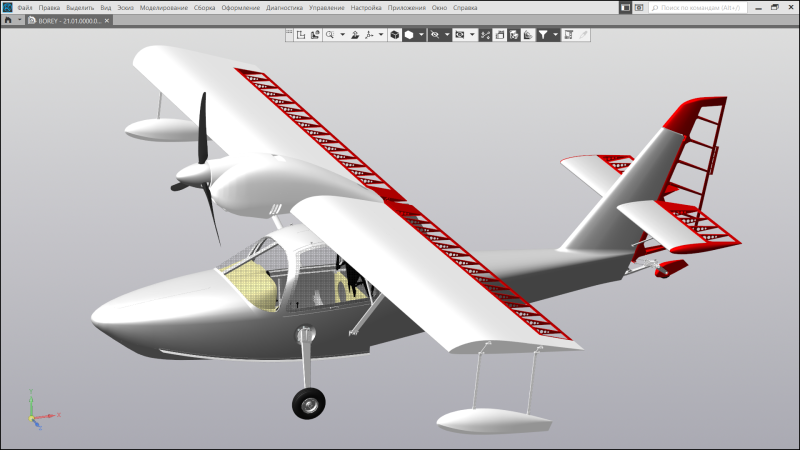This screenshot has width=800, height=450.
Task: Click the coordinate system with gear icon
Action: click(x=315, y=35)
